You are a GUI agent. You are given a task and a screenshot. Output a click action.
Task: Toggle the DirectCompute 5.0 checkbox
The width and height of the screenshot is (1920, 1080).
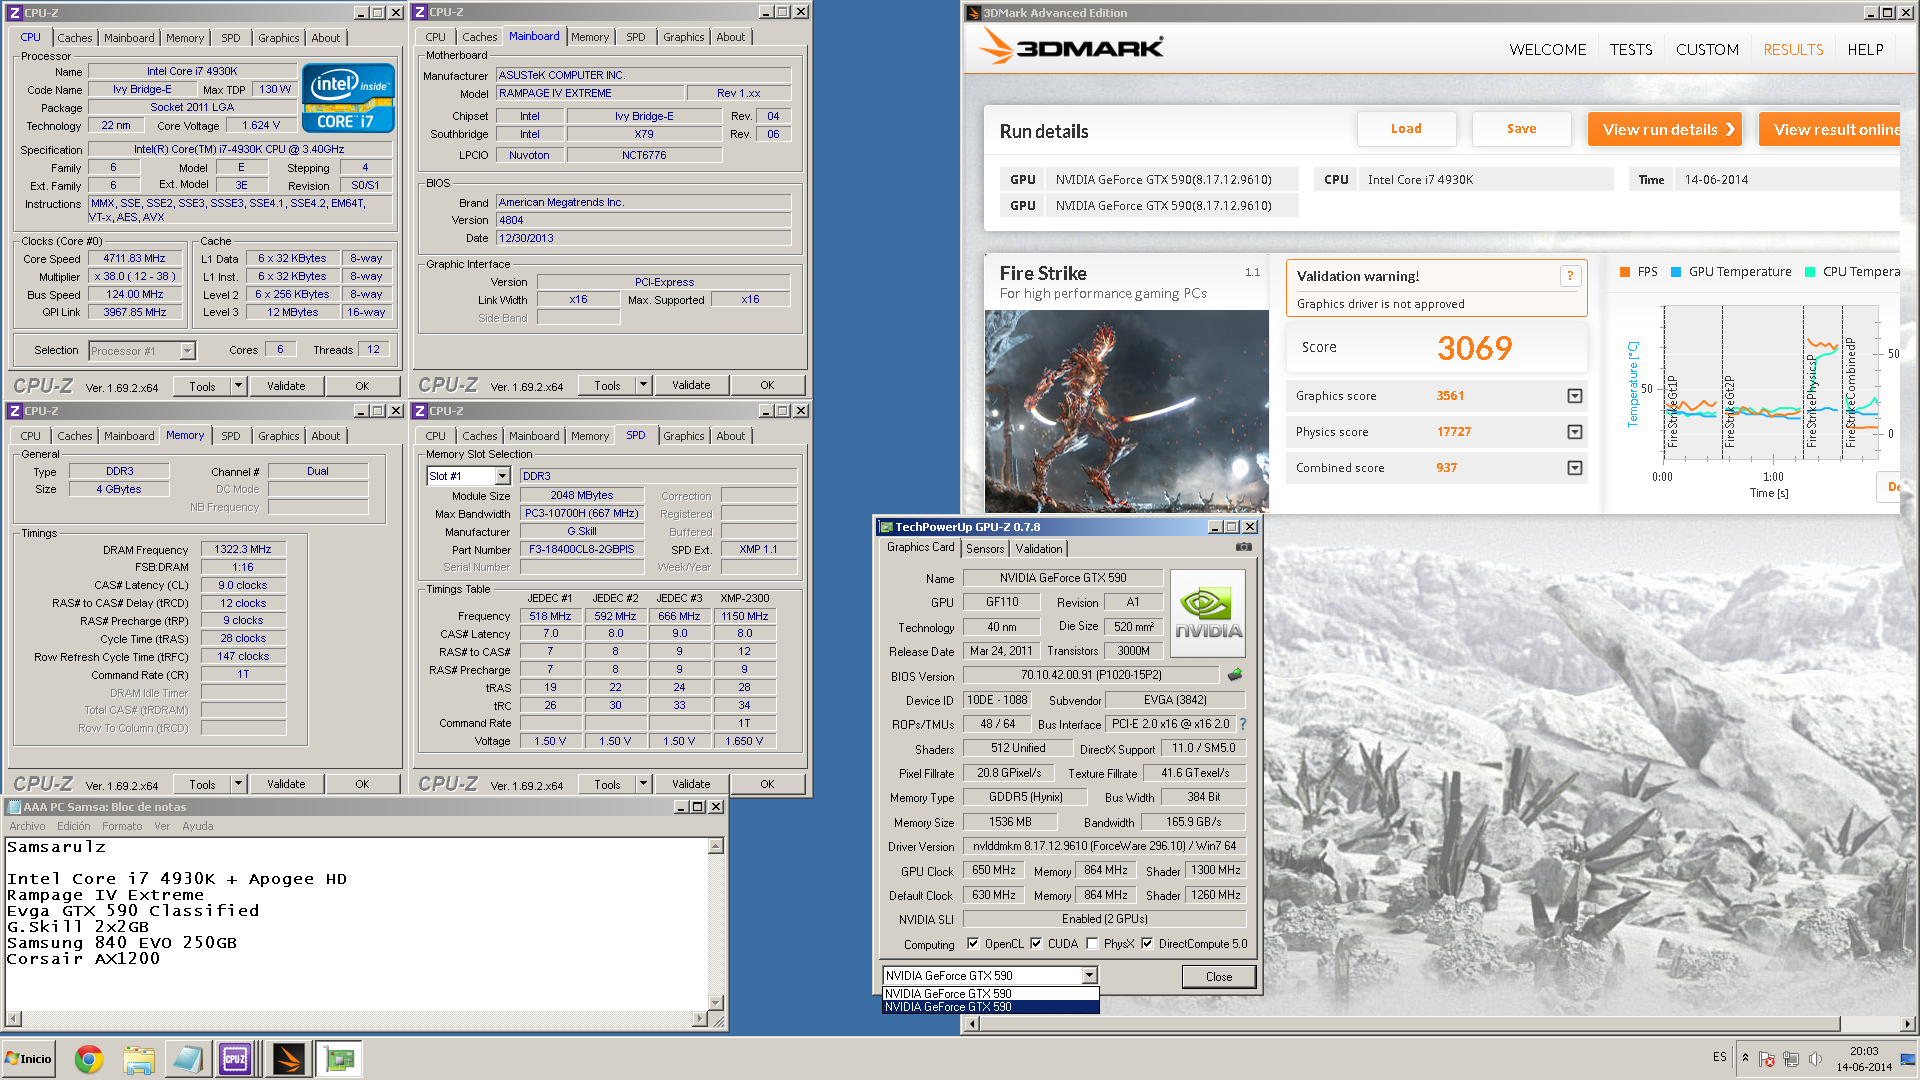pyautogui.click(x=1147, y=943)
